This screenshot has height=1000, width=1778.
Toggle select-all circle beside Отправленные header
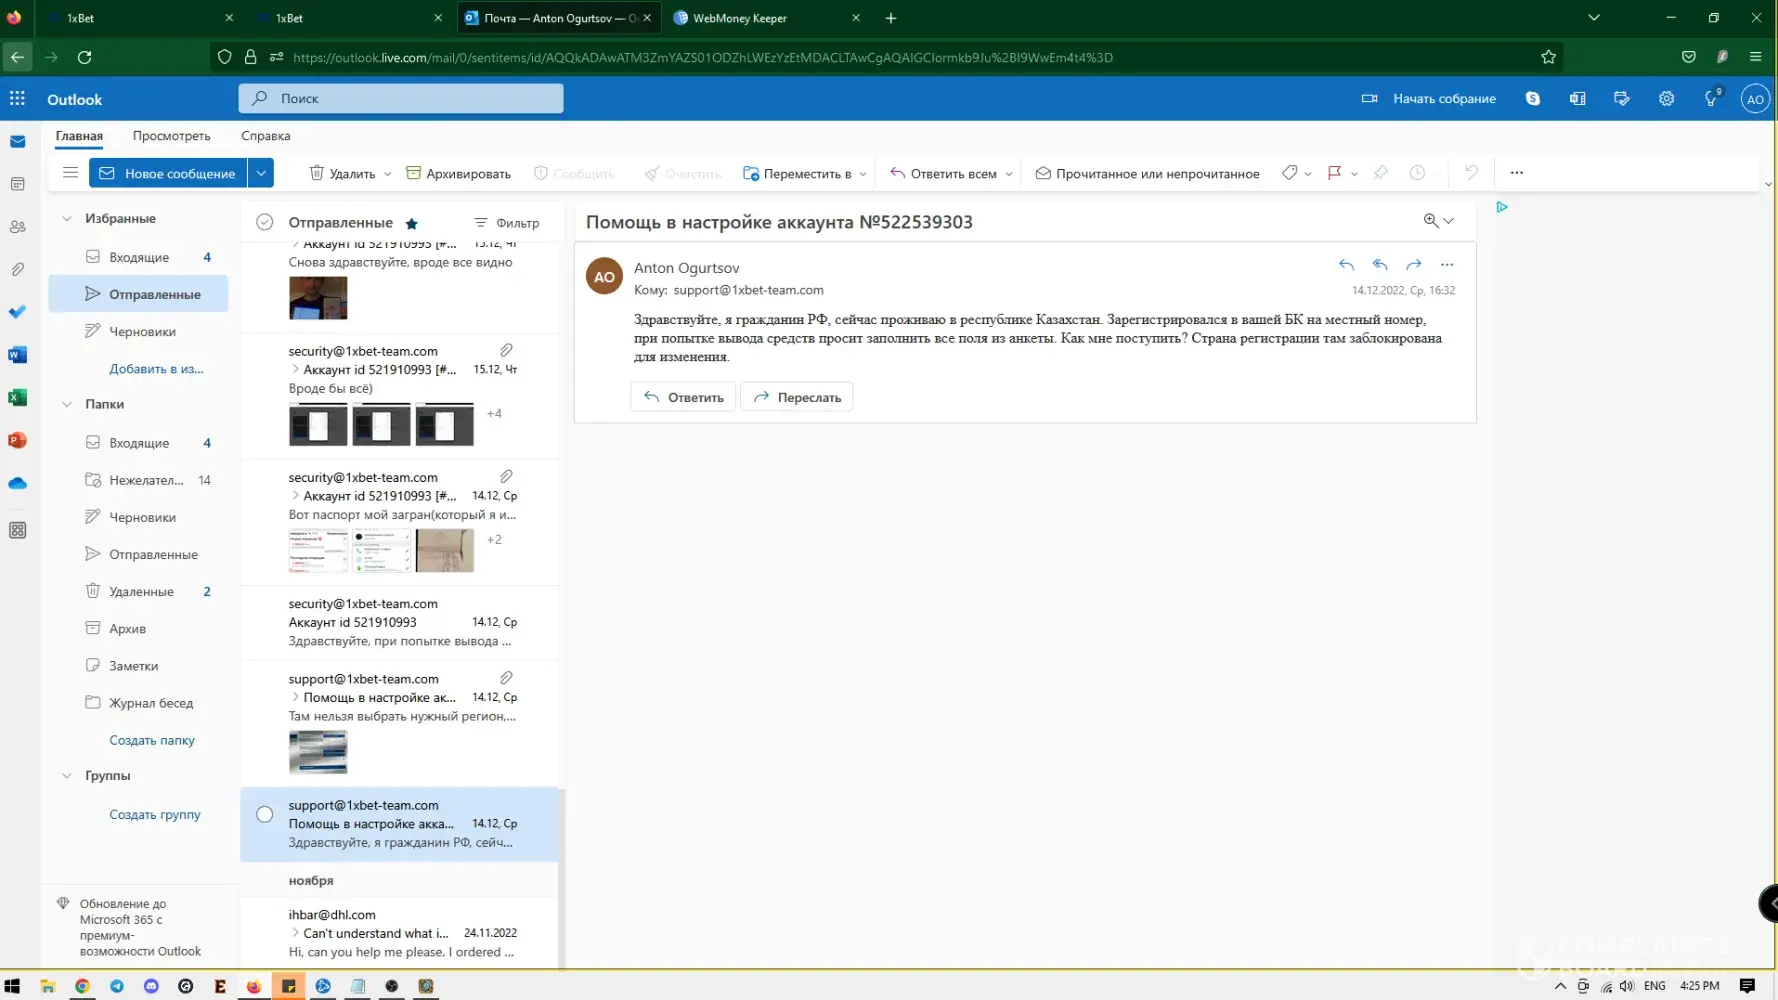click(264, 223)
